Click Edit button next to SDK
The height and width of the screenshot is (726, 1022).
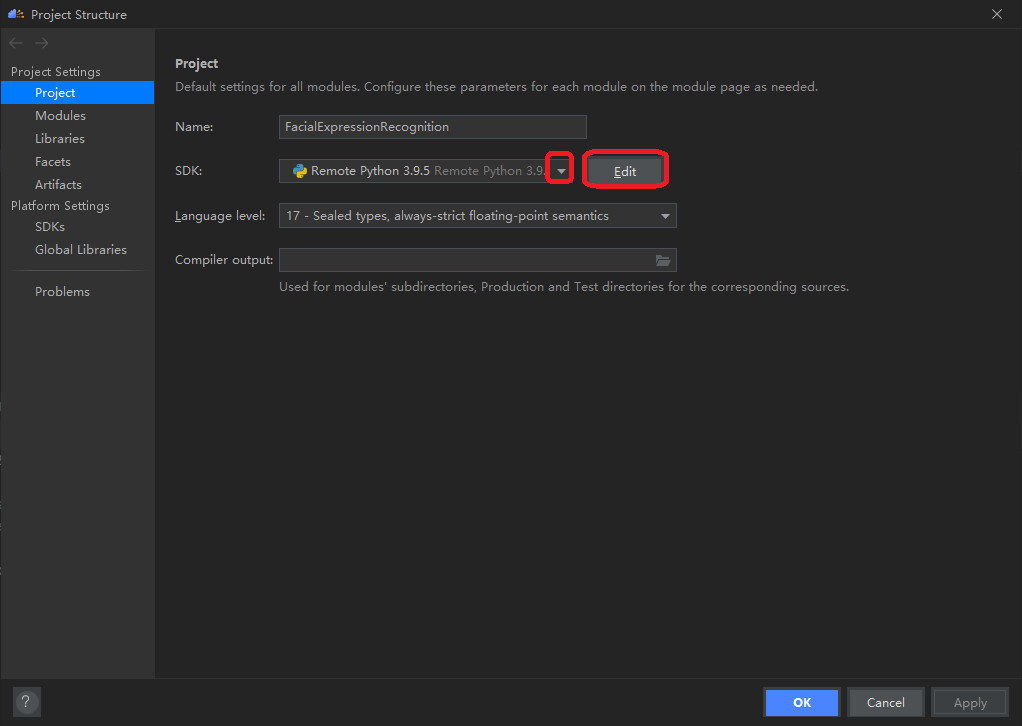coord(625,171)
